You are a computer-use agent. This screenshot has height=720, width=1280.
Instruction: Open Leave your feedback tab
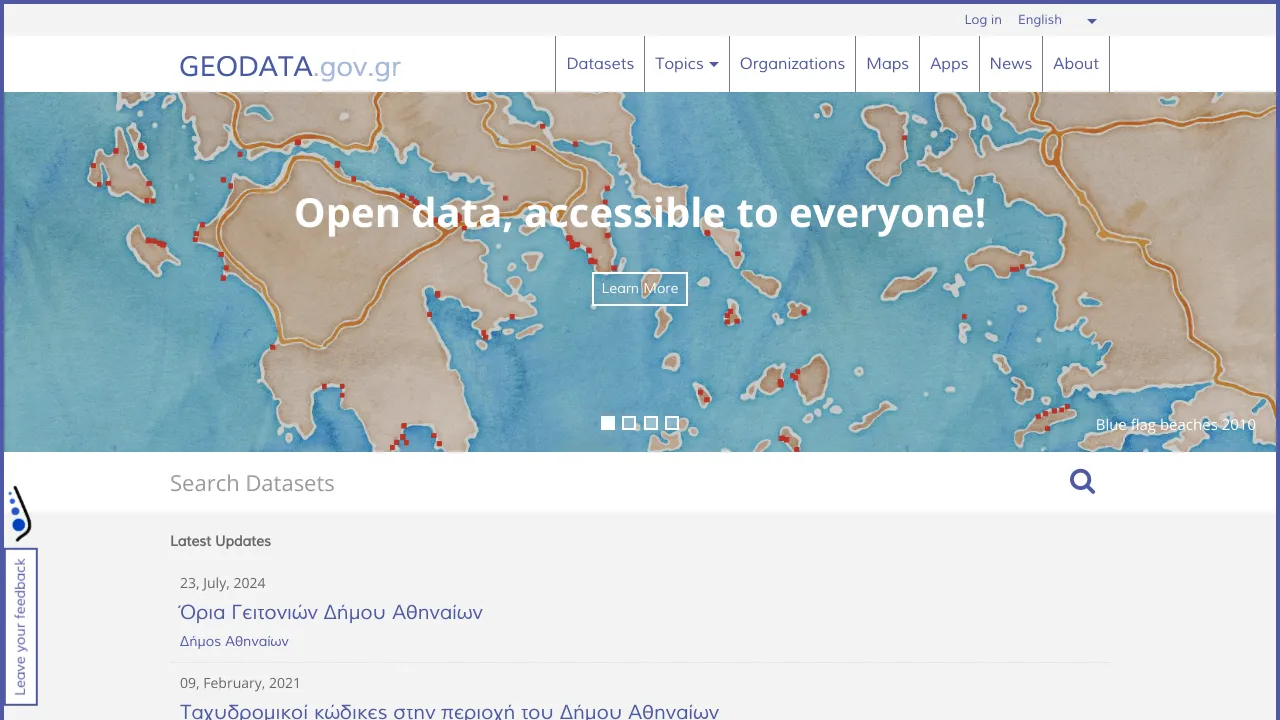click(21, 627)
